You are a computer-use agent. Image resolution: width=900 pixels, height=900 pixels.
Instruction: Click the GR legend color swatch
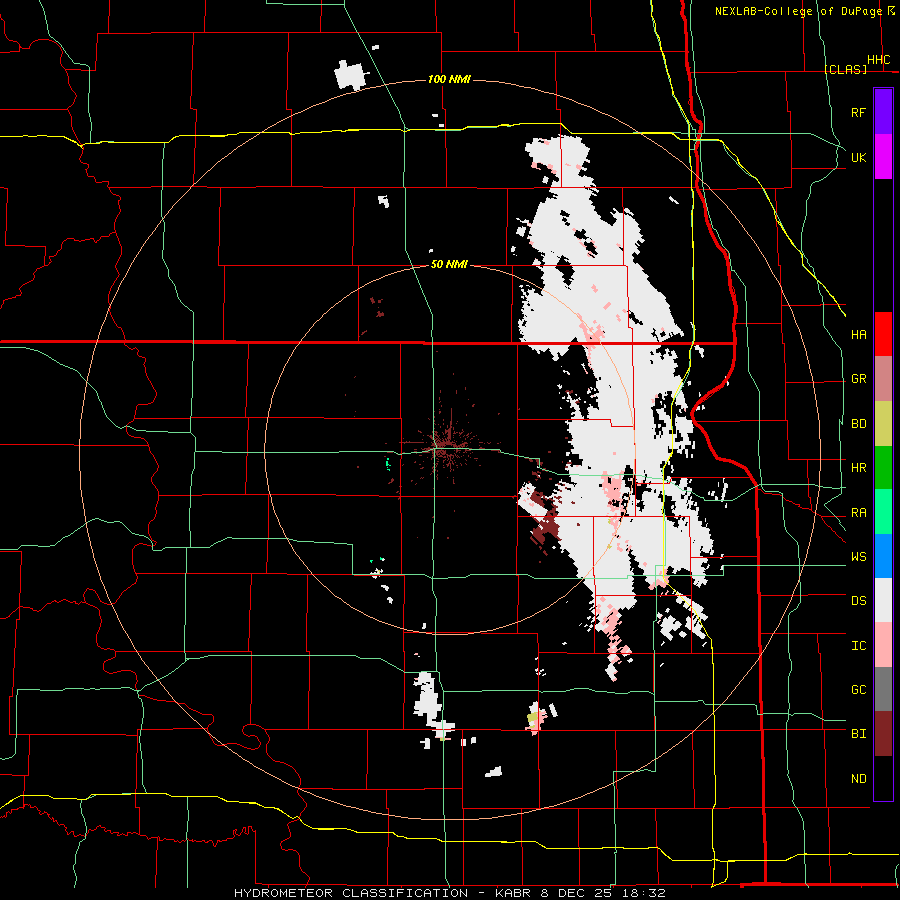(x=883, y=378)
